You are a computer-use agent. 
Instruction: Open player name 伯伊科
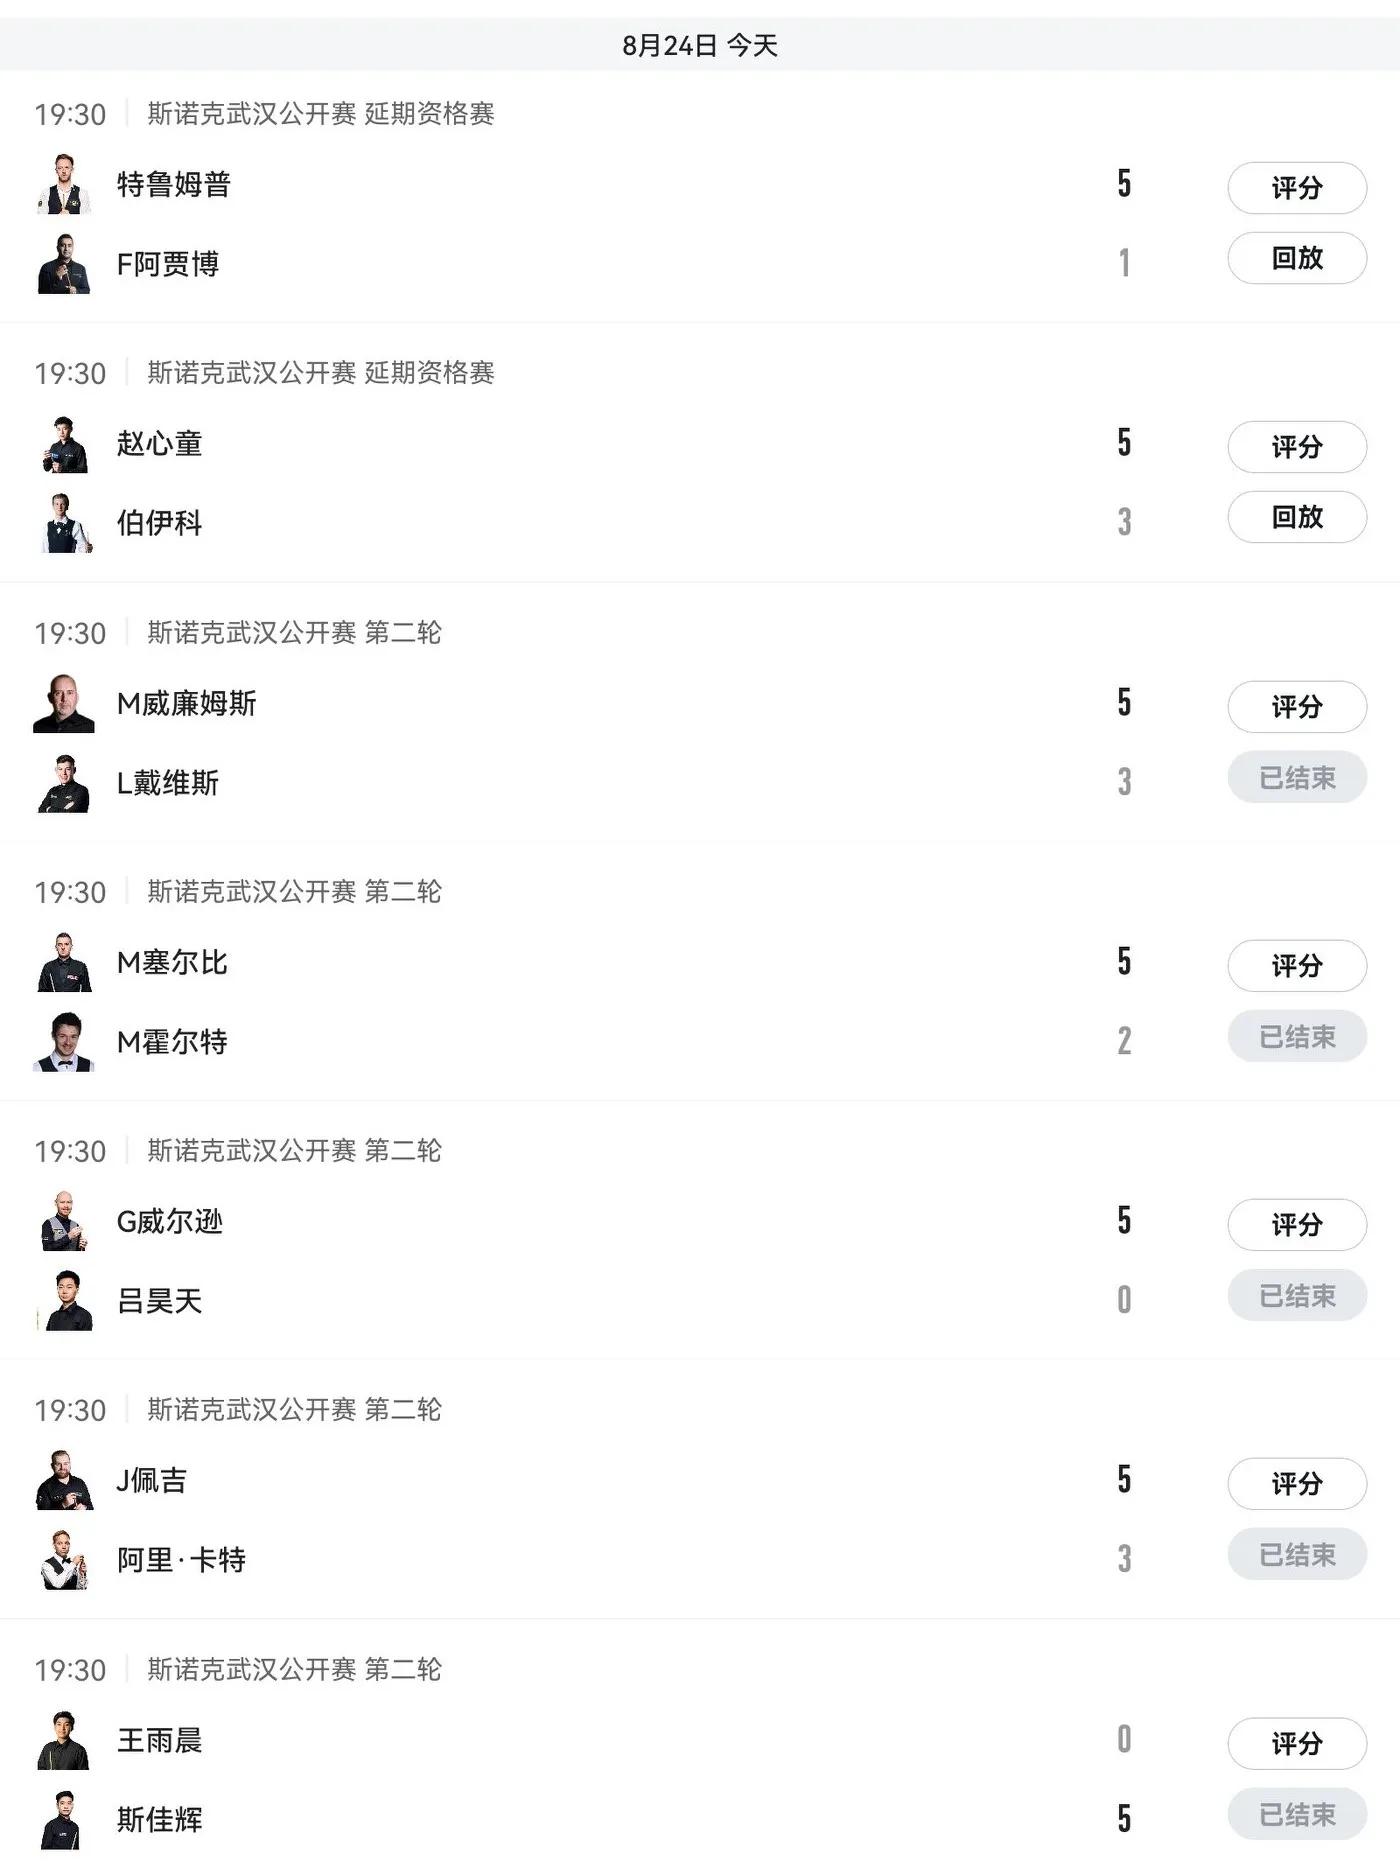(160, 523)
